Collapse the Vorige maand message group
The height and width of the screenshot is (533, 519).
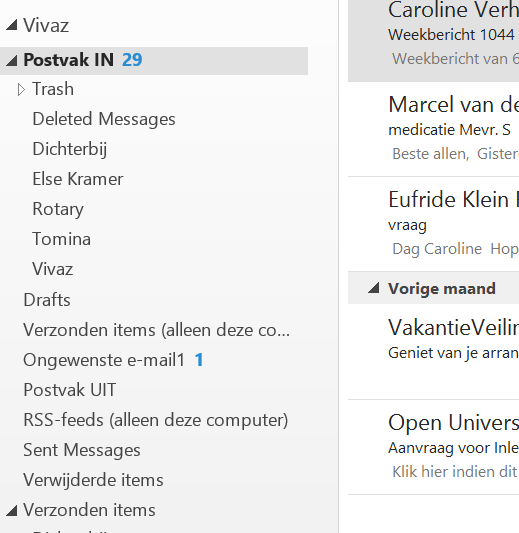pos(374,288)
